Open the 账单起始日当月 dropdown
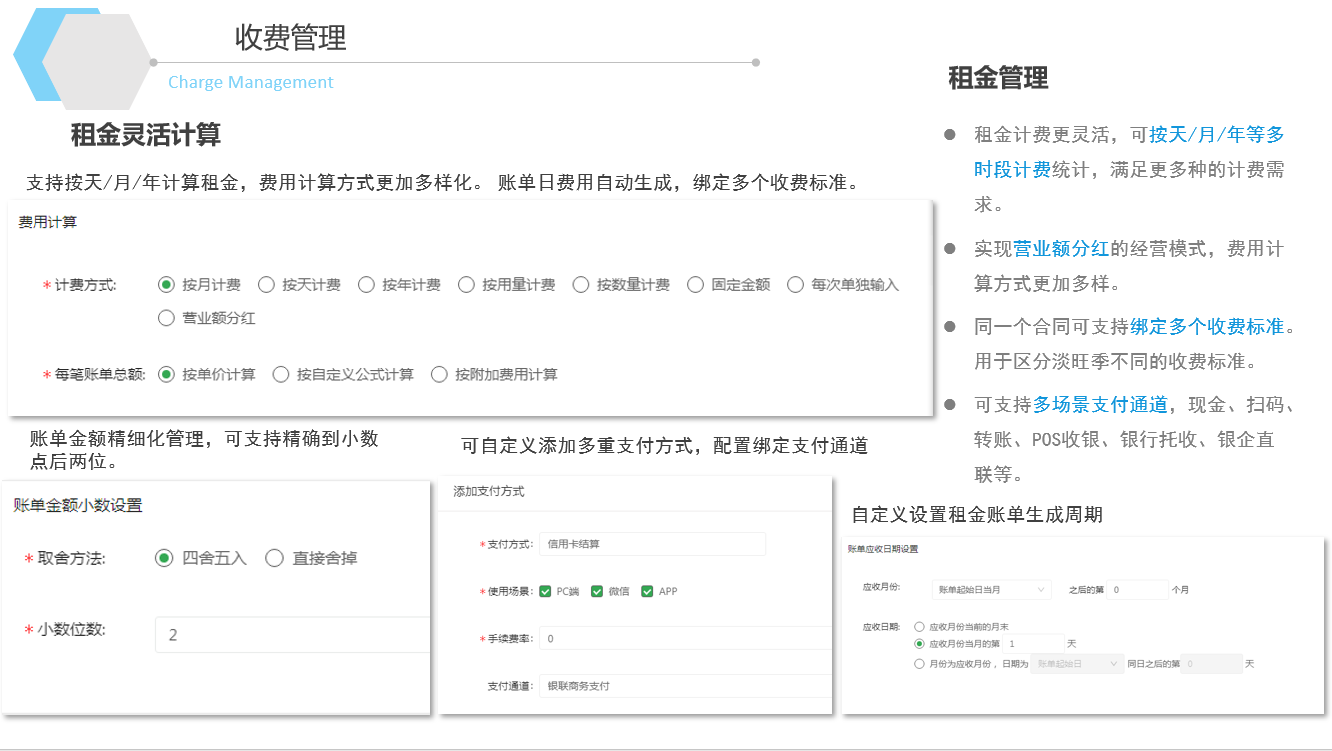Image resolution: width=1332 pixels, height=751 pixels. point(990,590)
